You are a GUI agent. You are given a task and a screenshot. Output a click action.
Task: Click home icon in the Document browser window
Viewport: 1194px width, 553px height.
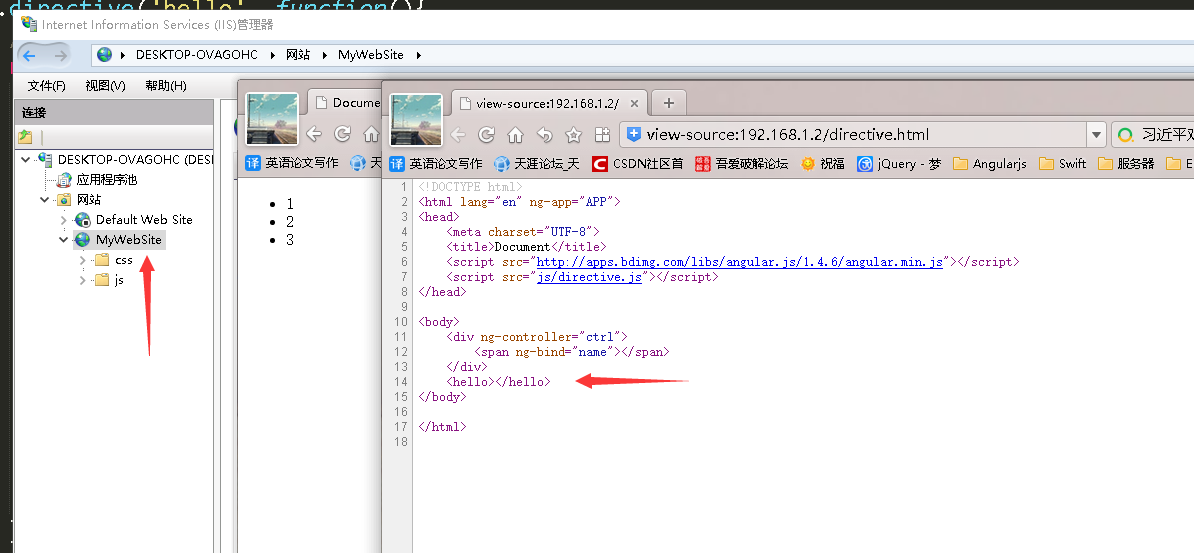371,134
